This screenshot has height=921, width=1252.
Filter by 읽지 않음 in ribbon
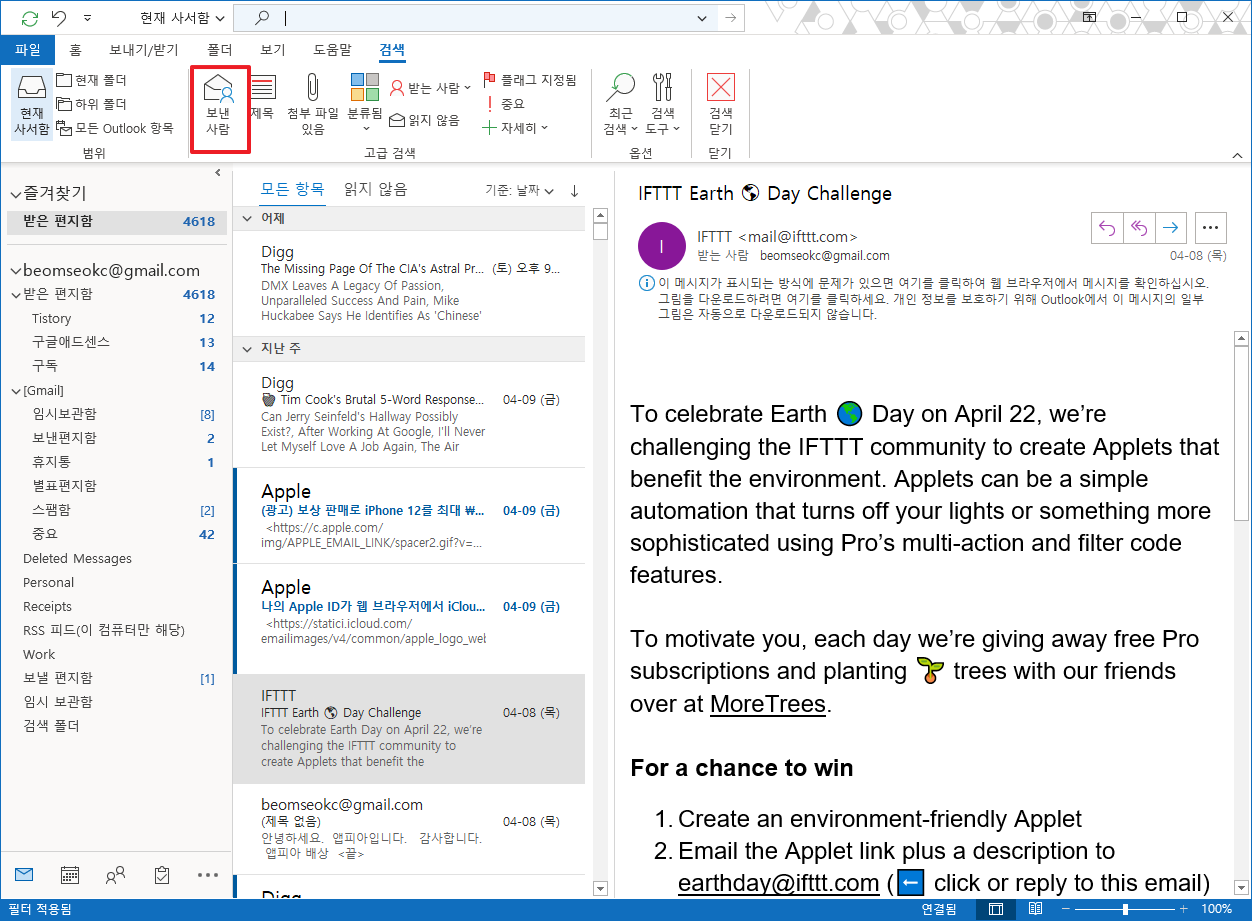pyautogui.click(x=425, y=120)
